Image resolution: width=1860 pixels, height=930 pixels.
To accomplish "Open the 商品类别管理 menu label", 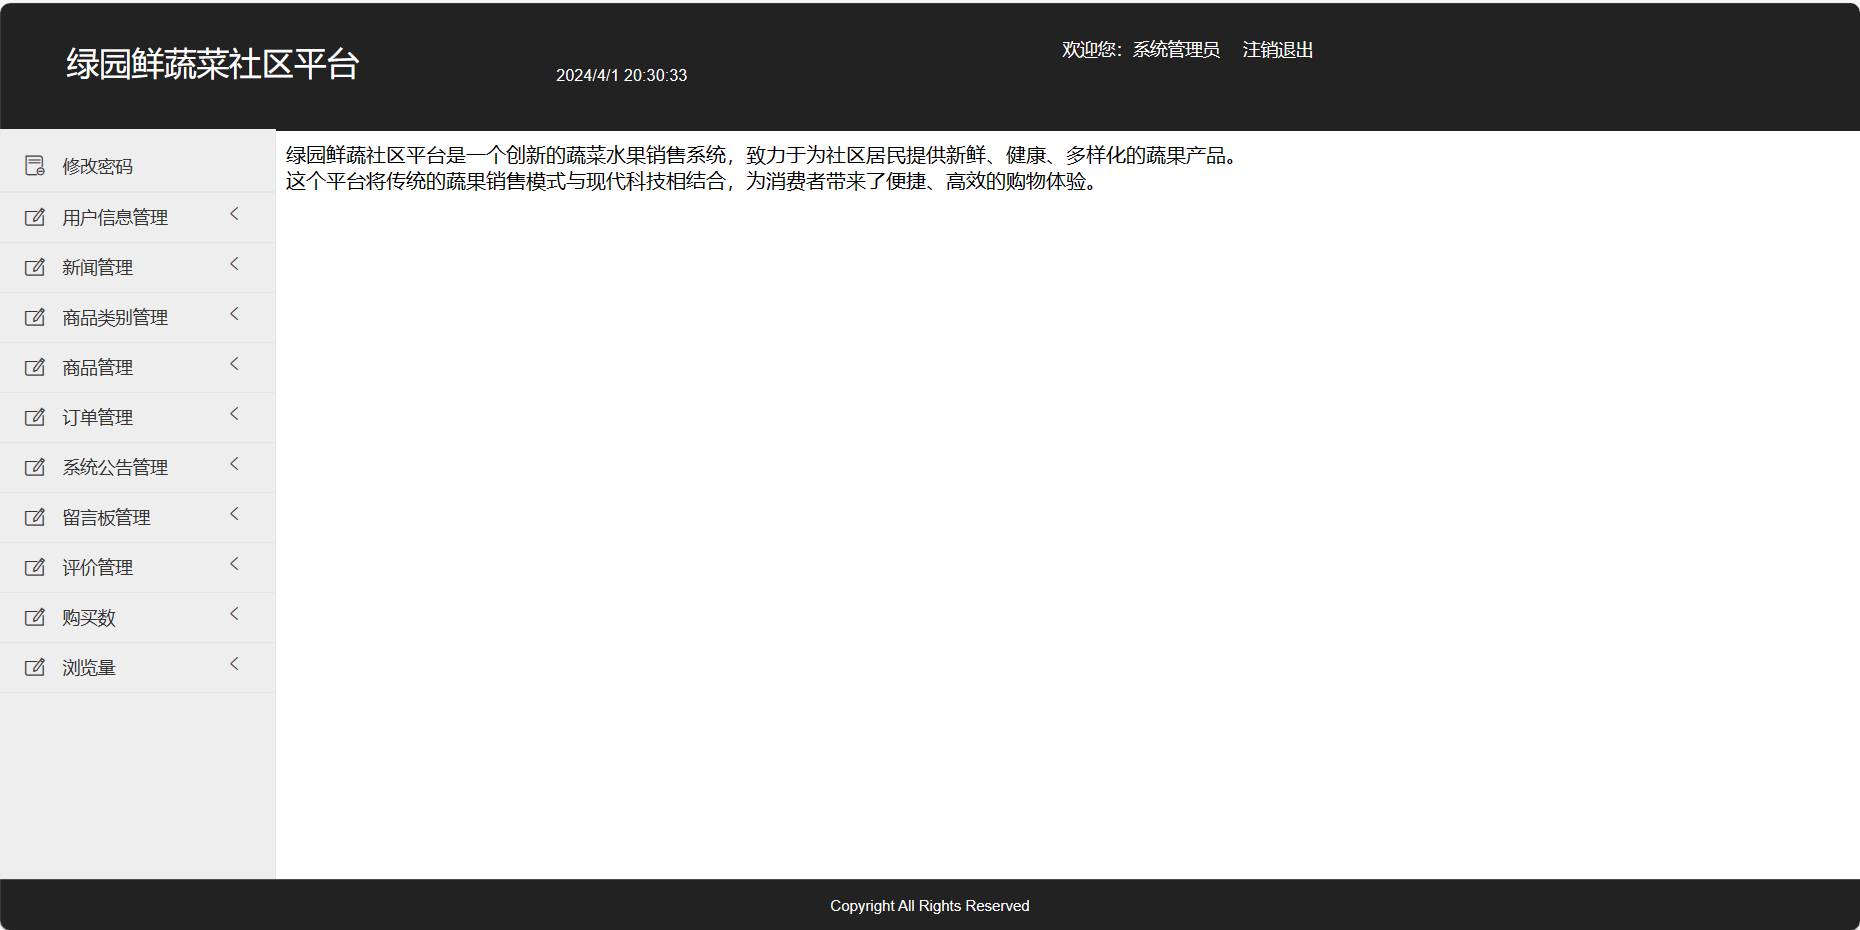I will (x=115, y=317).
